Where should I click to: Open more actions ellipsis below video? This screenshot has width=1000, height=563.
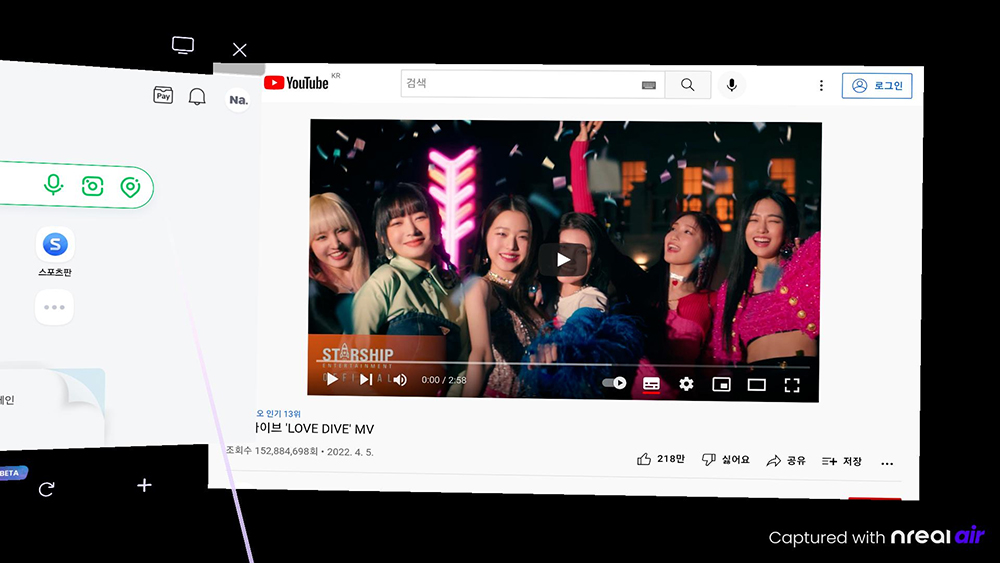click(887, 464)
